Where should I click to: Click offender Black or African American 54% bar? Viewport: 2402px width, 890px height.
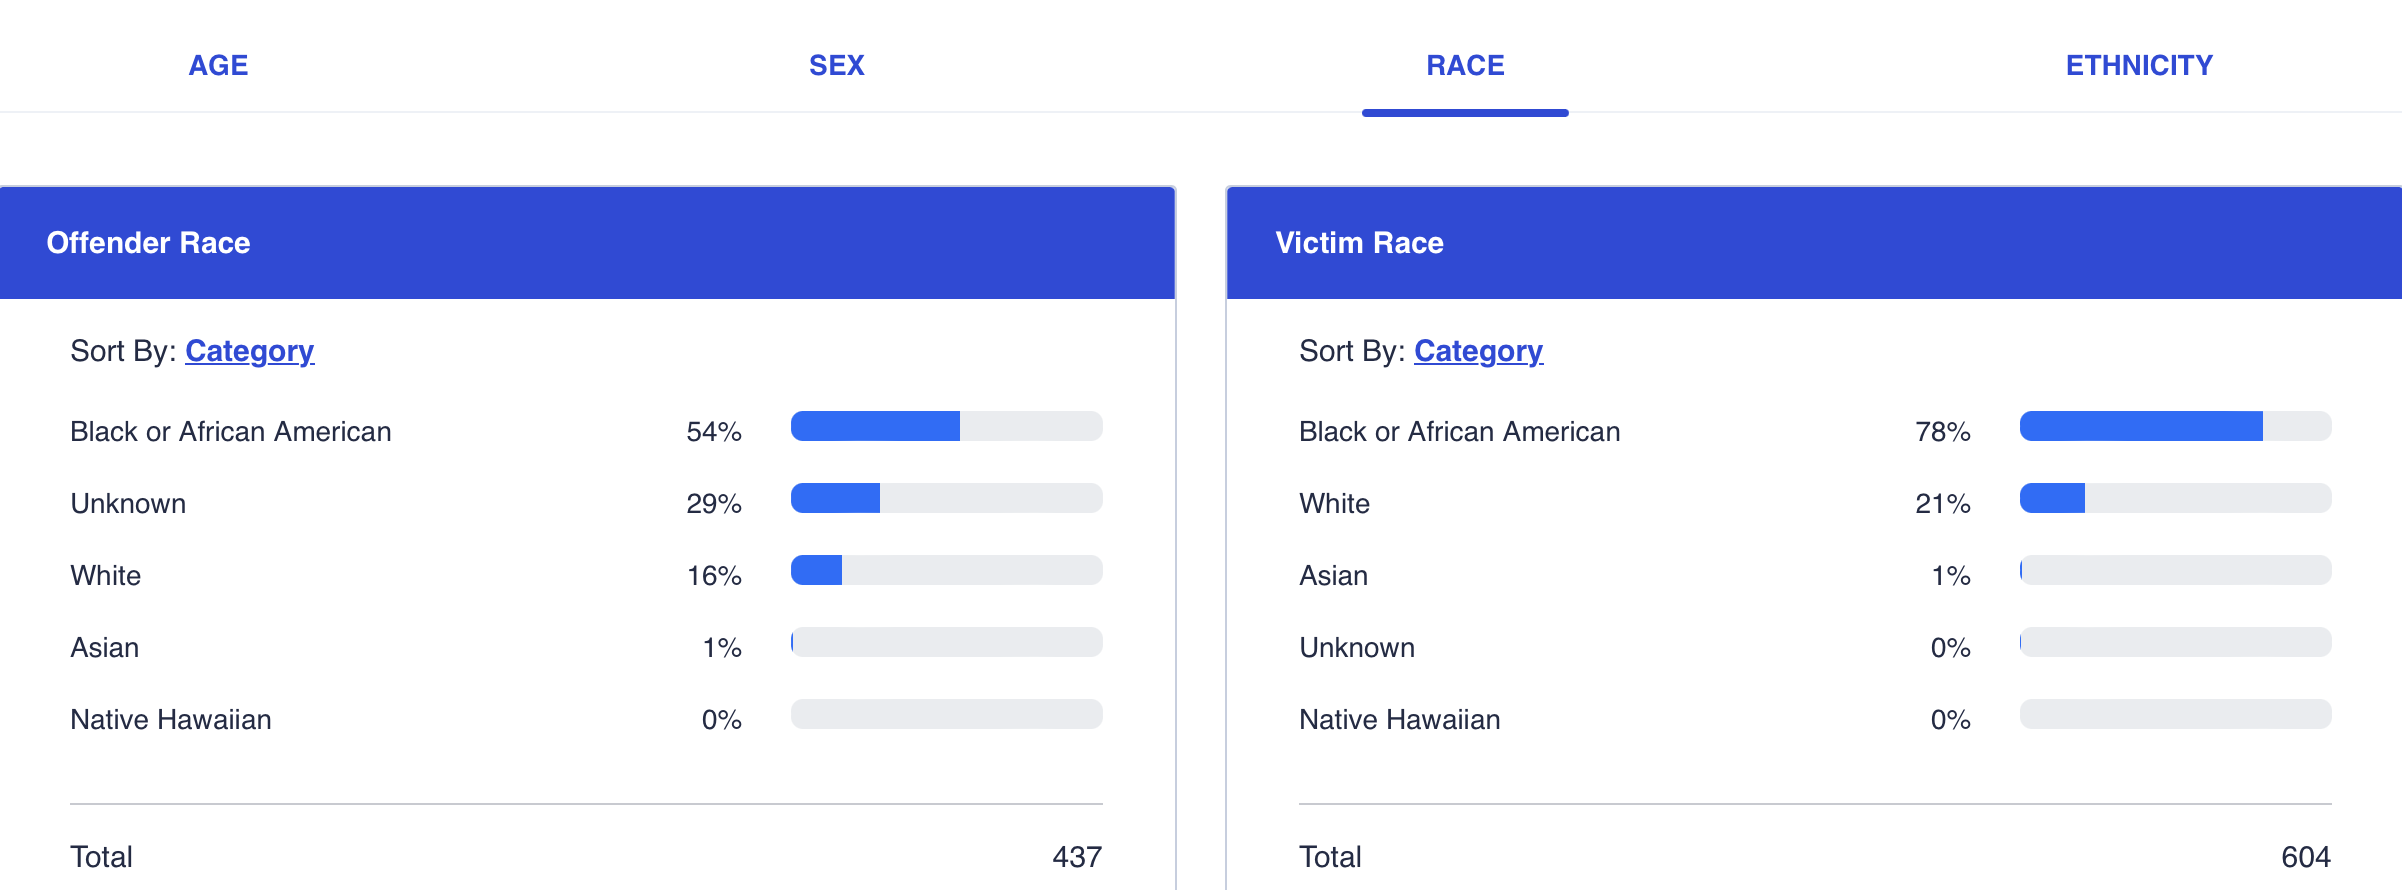coord(946,426)
